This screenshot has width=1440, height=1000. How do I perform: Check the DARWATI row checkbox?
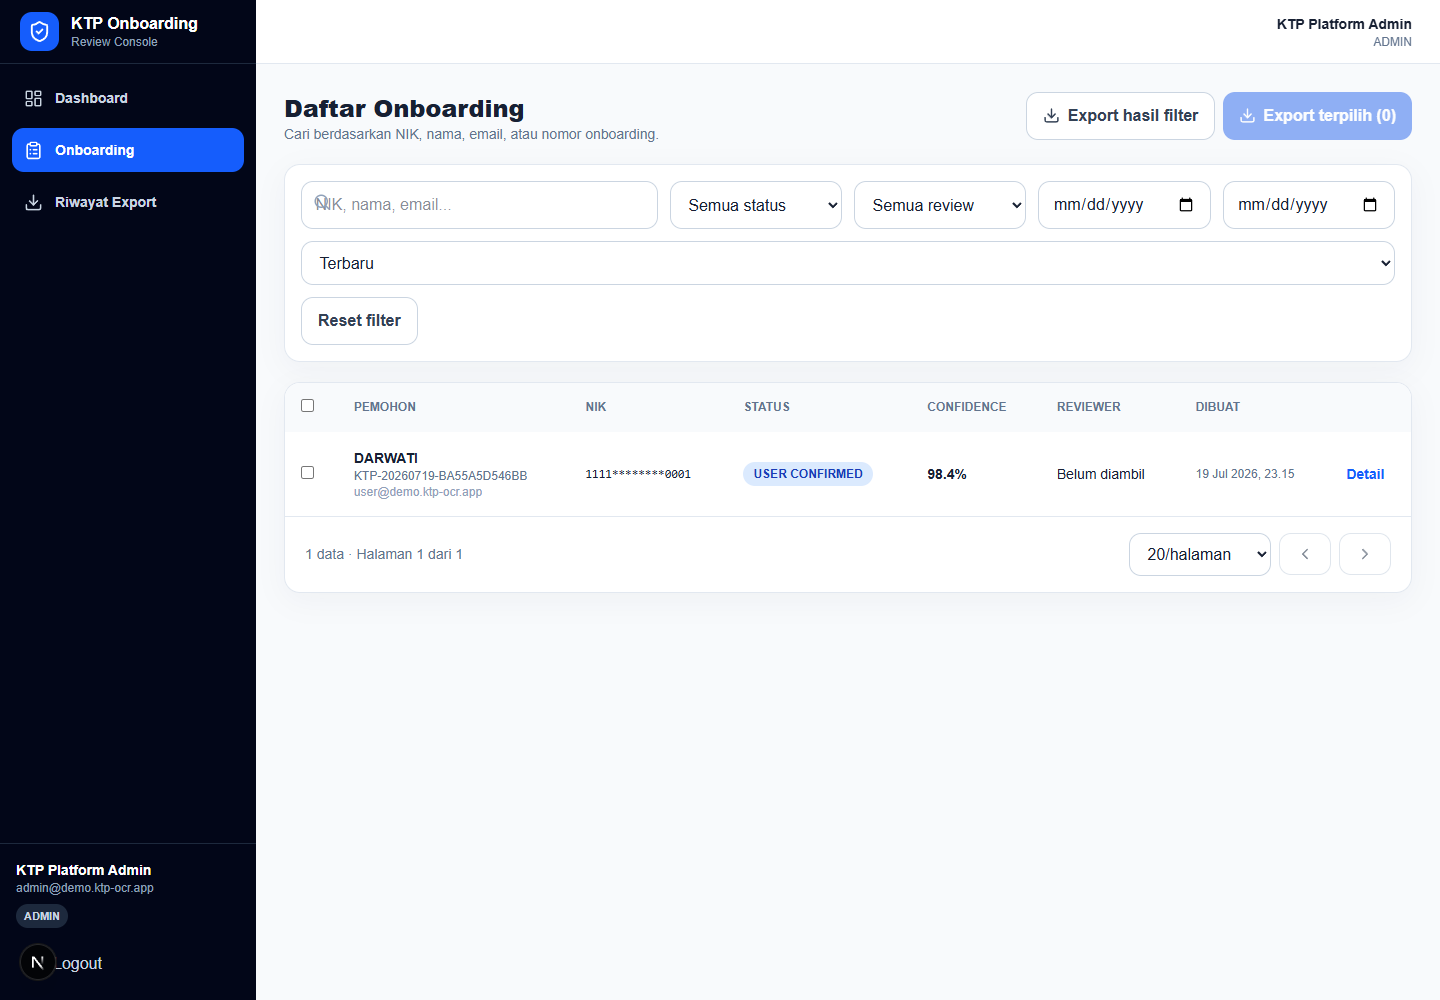(x=308, y=473)
